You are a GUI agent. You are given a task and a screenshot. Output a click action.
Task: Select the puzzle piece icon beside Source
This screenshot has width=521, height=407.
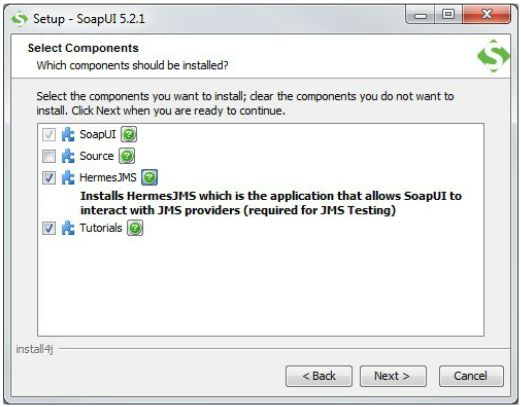[x=68, y=156]
